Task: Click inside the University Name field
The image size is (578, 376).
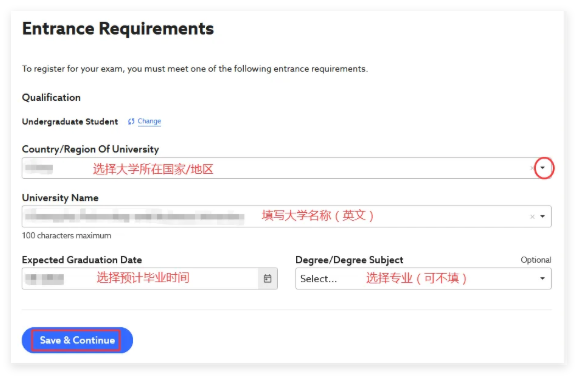Action: click(286, 216)
